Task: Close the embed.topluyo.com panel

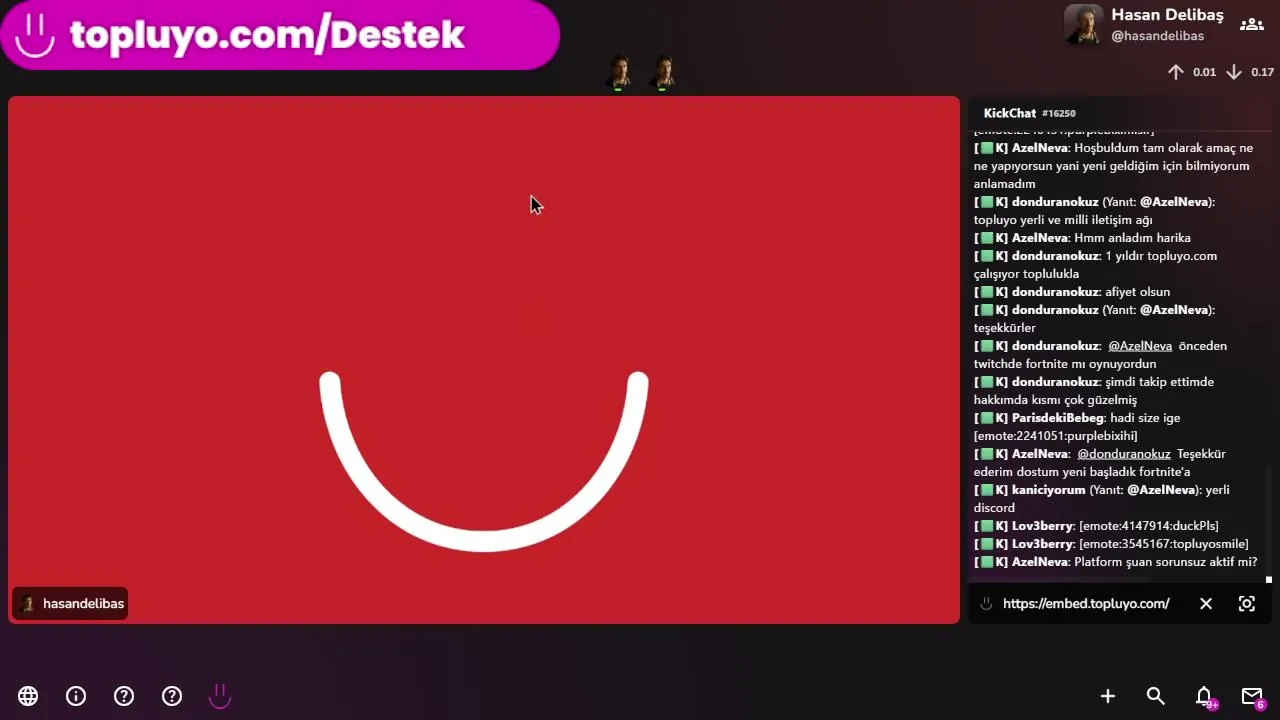Action: pos(1206,604)
